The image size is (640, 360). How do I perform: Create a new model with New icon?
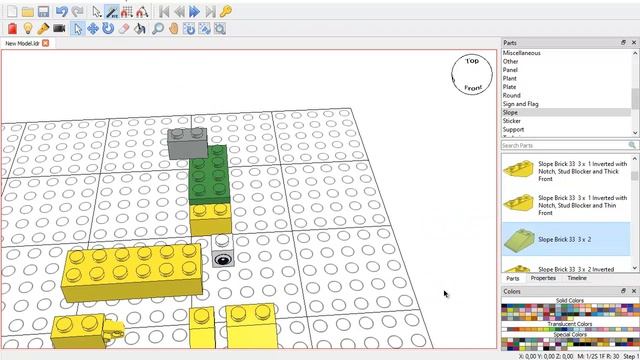12,11
